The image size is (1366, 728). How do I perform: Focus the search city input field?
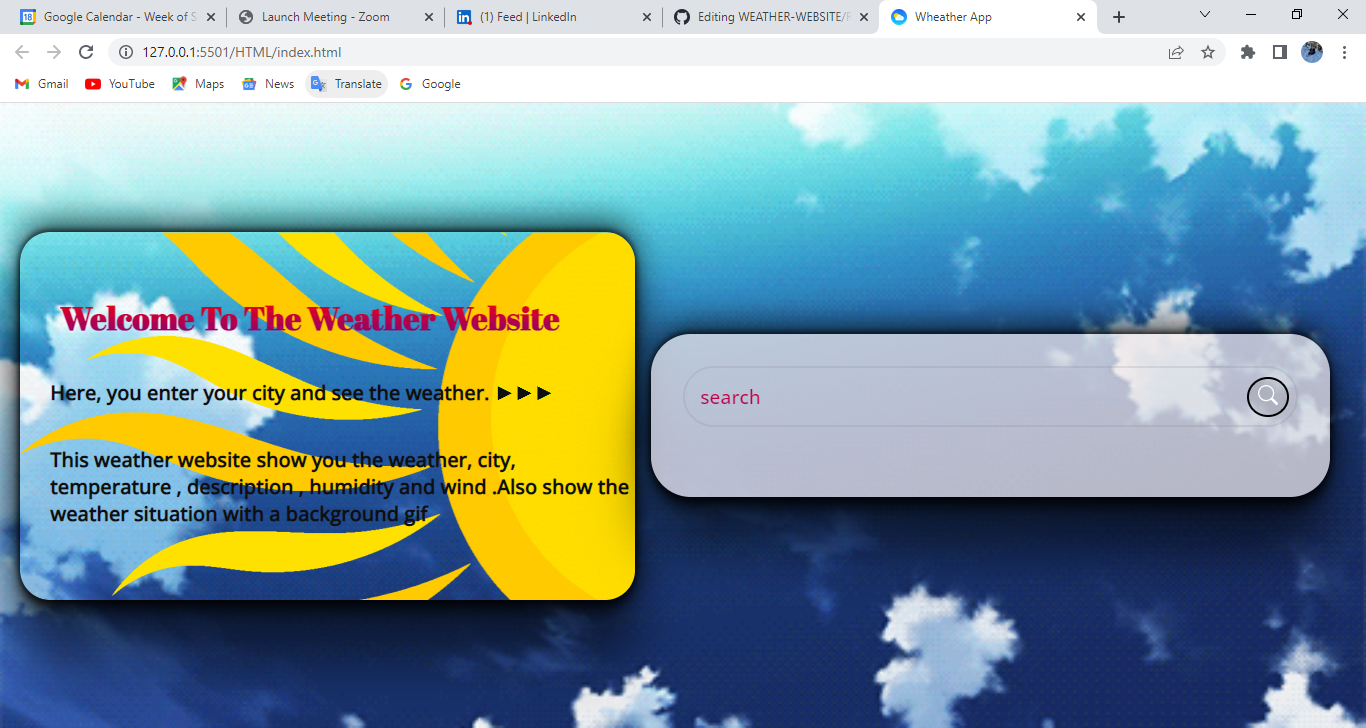point(990,397)
